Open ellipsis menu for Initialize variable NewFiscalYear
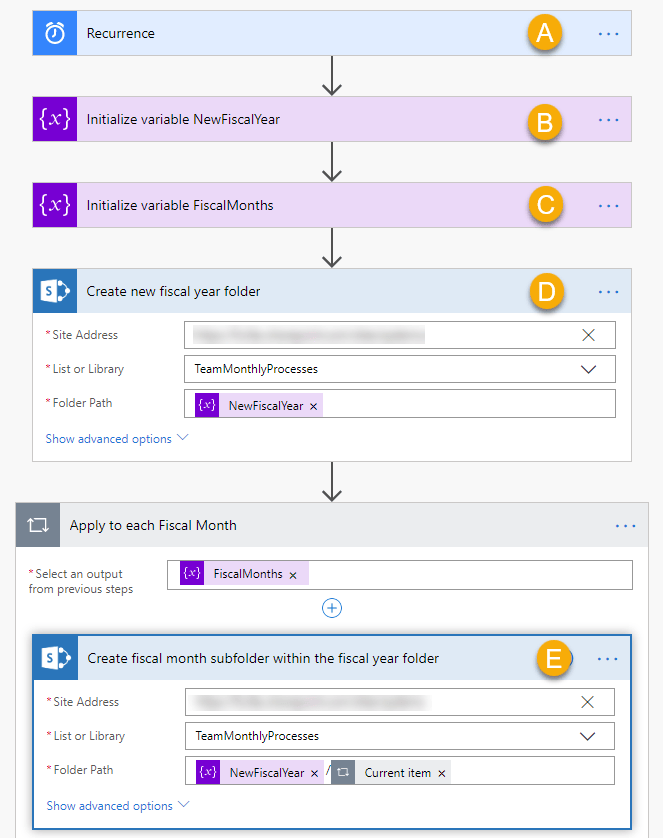Image resolution: width=663 pixels, height=838 pixels. (x=608, y=120)
